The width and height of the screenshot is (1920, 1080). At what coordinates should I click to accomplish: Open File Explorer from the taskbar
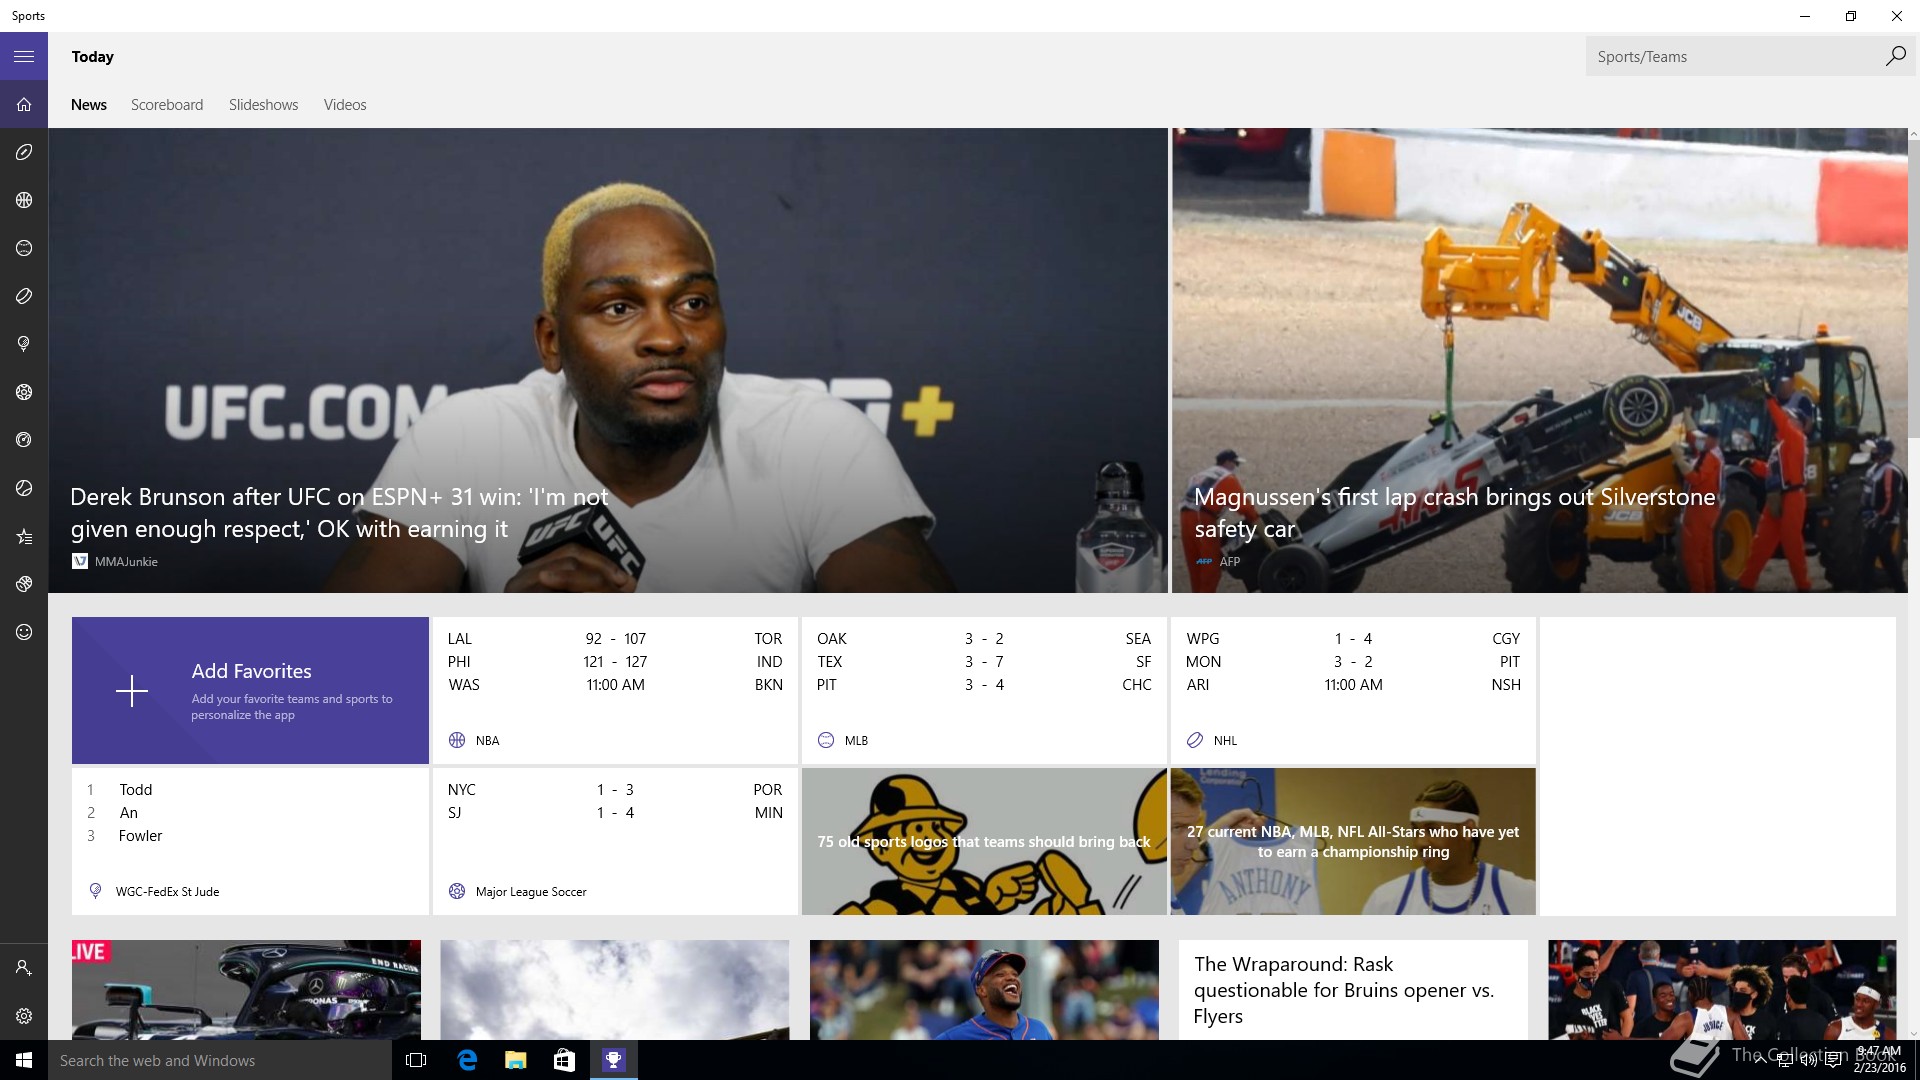tap(515, 1060)
